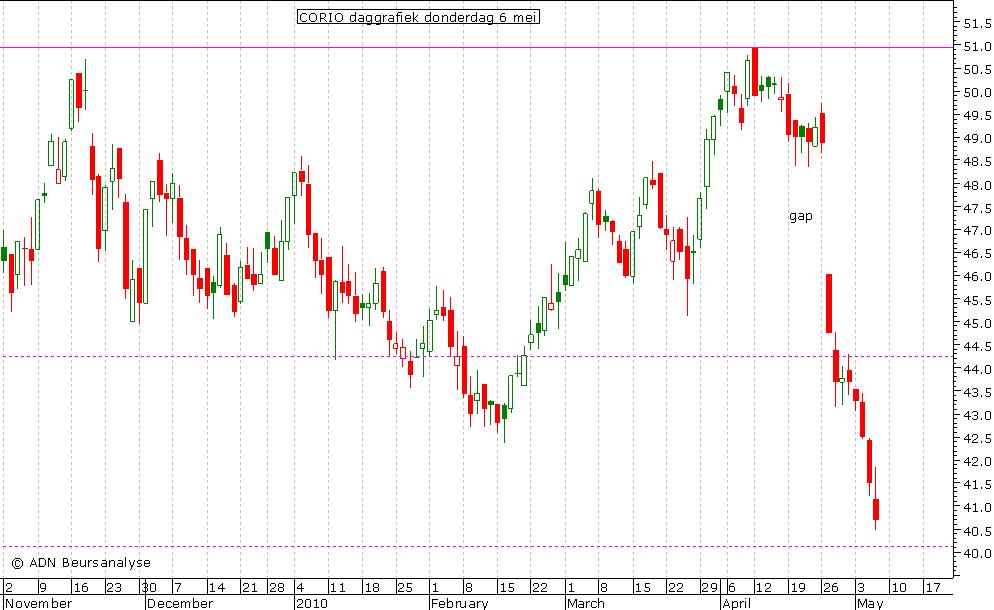
Task: Click the 'April' month label
Action: pyautogui.click(x=737, y=603)
